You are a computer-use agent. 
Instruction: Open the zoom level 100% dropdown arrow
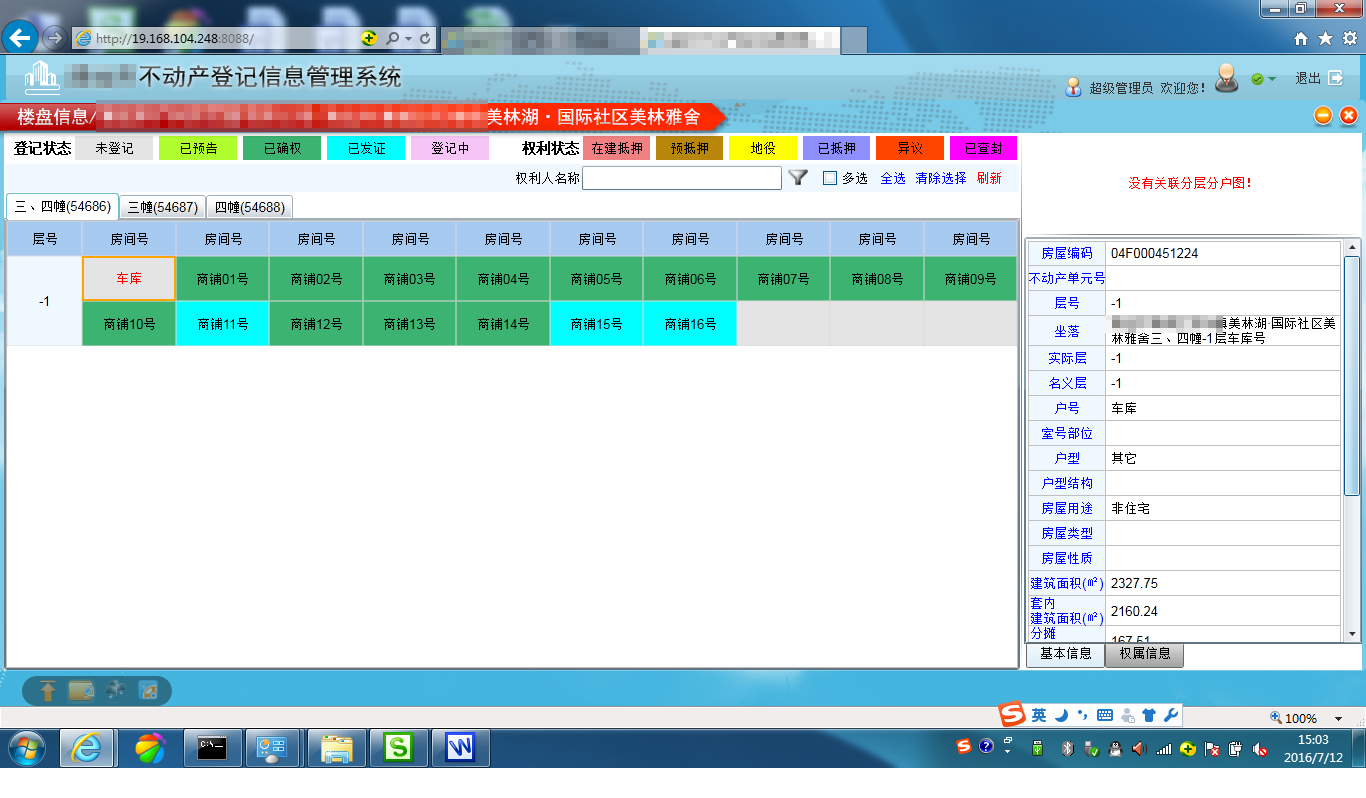tap(1338, 718)
